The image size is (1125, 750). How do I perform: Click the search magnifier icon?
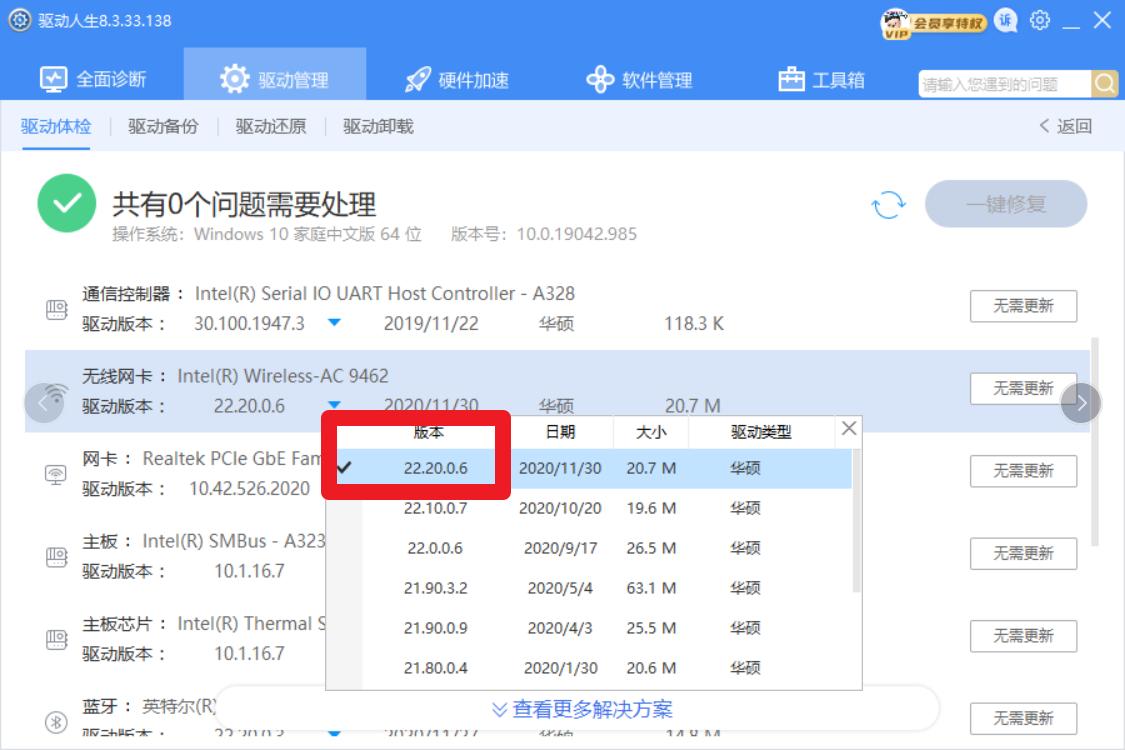[x=1105, y=84]
